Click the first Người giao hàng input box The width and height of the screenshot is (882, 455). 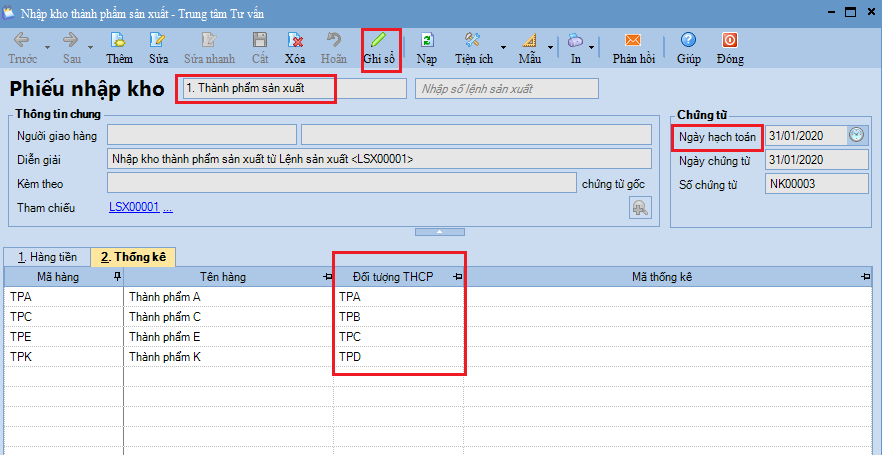click(202, 135)
